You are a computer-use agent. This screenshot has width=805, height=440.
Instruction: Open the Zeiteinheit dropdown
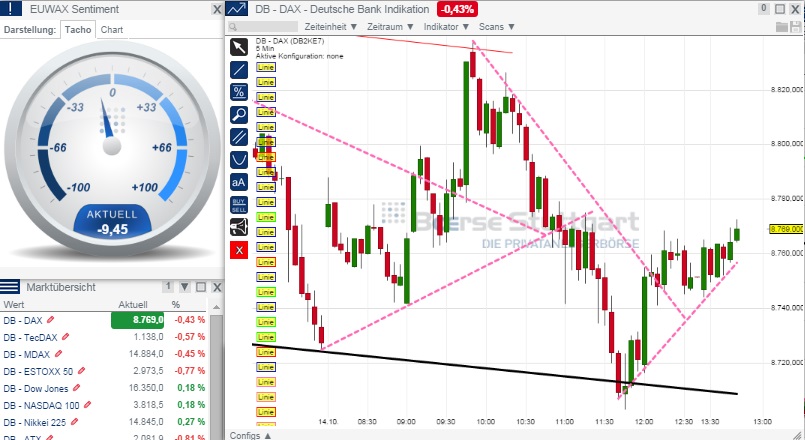point(331,27)
